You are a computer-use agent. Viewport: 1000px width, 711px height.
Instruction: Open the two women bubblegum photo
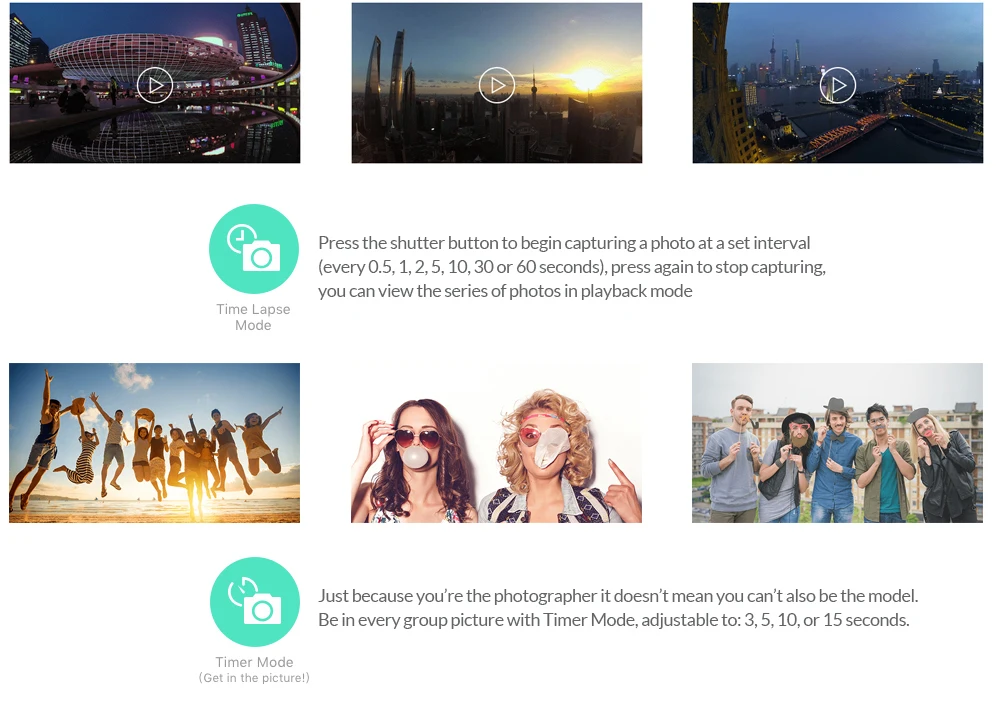(x=496, y=443)
